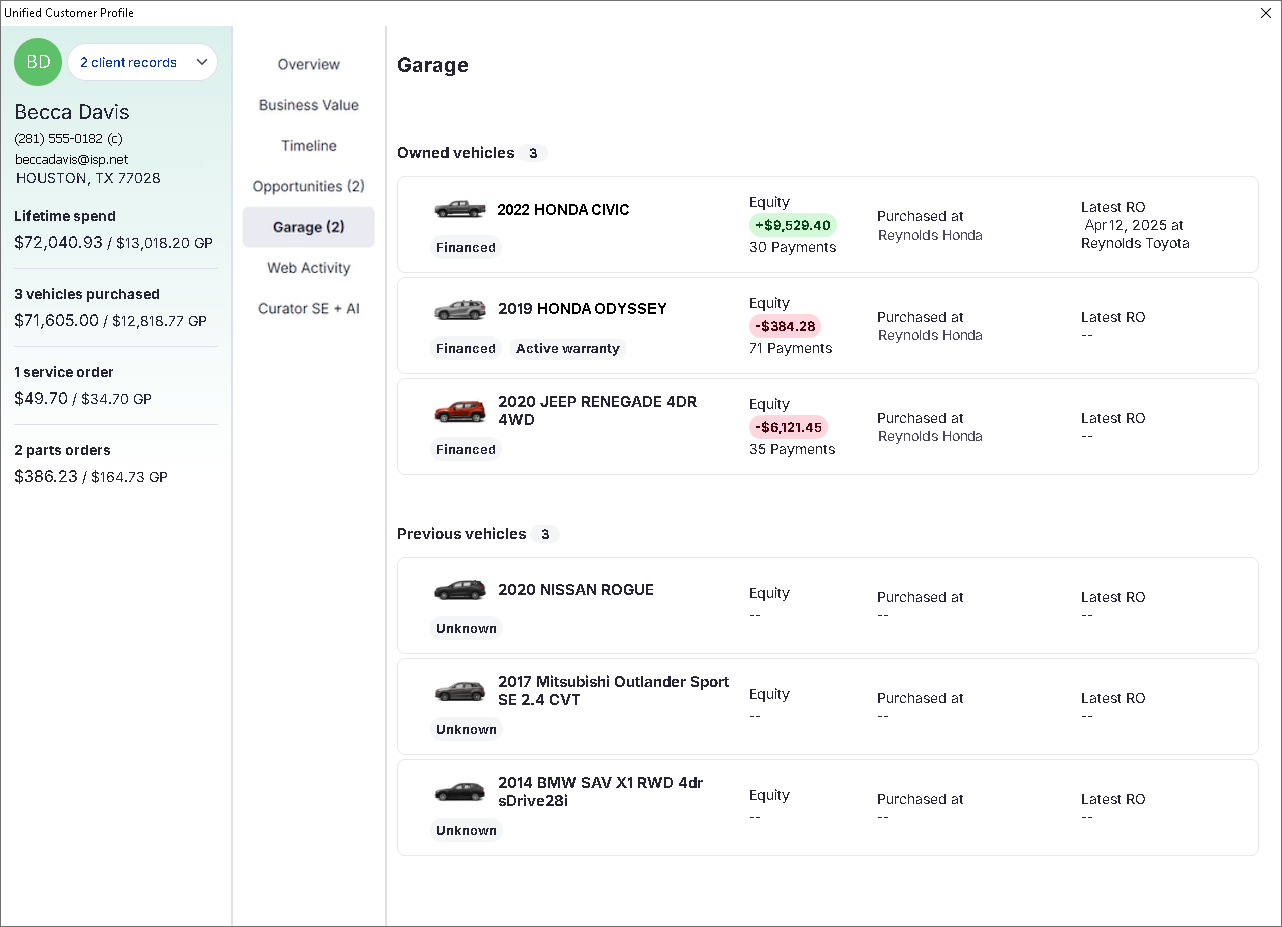Click the 35 Payments text
The image size is (1282, 927).
(792, 449)
